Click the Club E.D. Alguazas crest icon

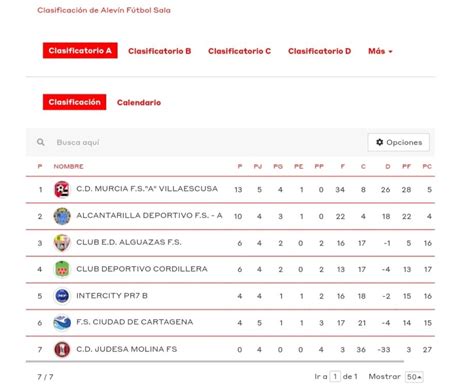click(x=62, y=243)
